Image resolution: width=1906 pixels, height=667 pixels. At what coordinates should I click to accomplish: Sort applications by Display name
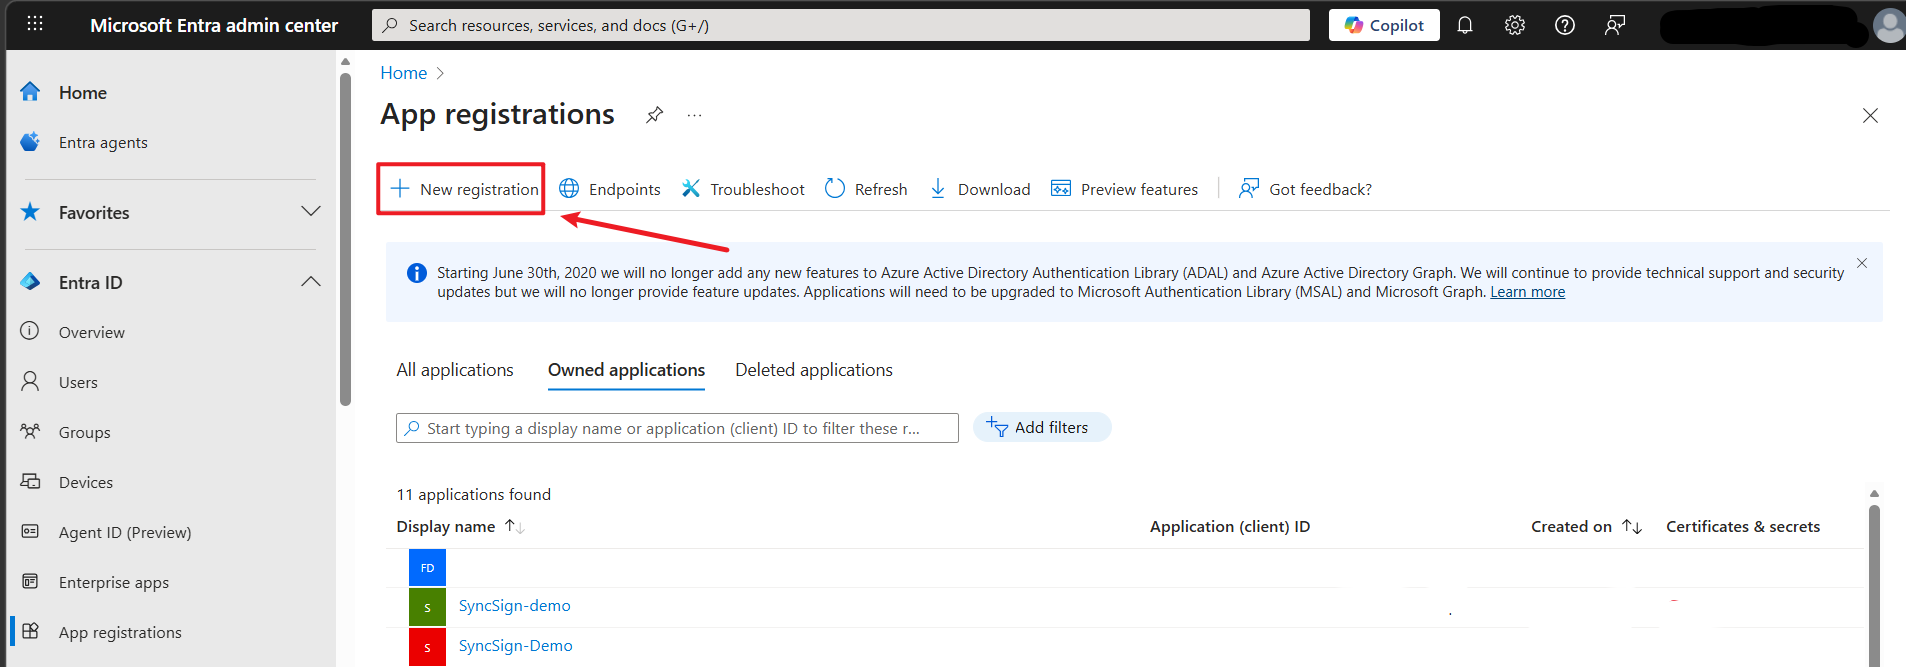(514, 527)
